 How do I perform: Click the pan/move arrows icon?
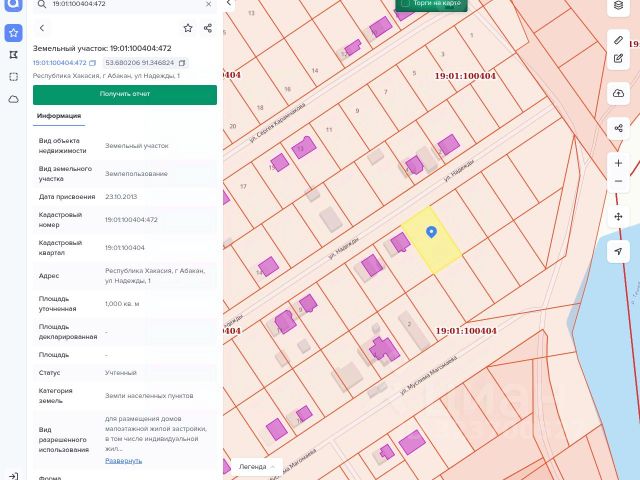618,216
